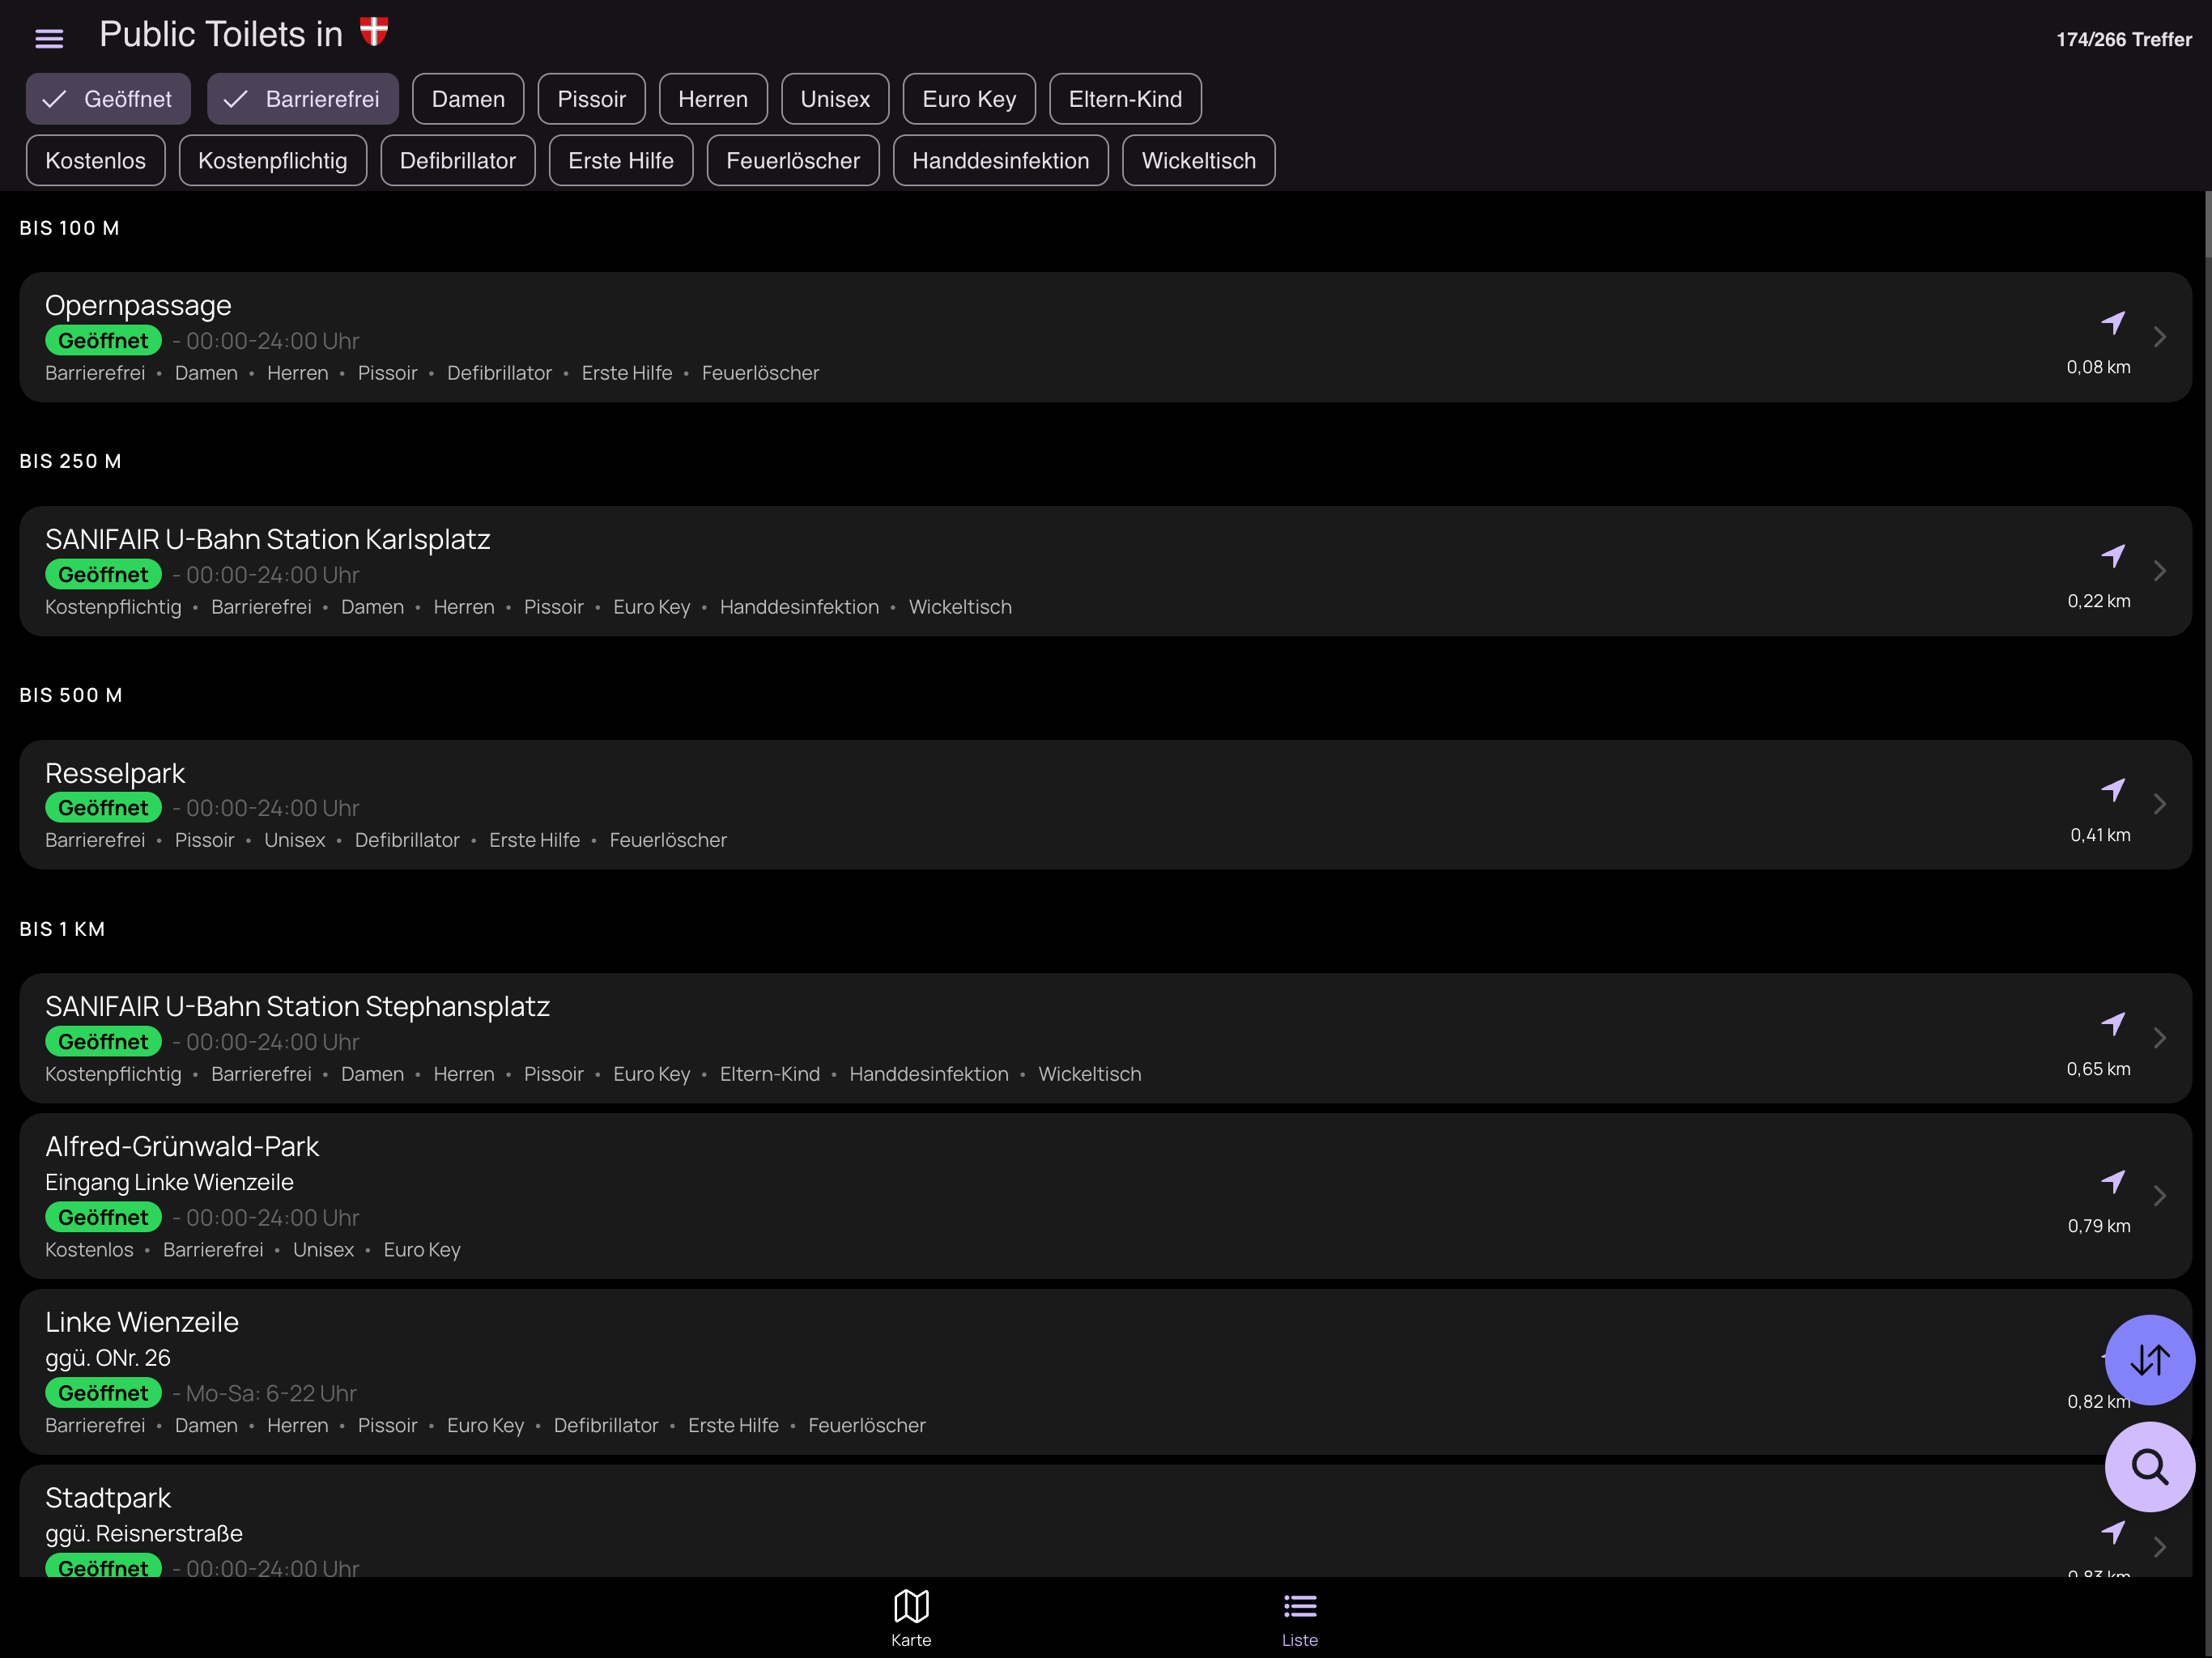Disable the Geöffnet filter chip

(x=108, y=99)
